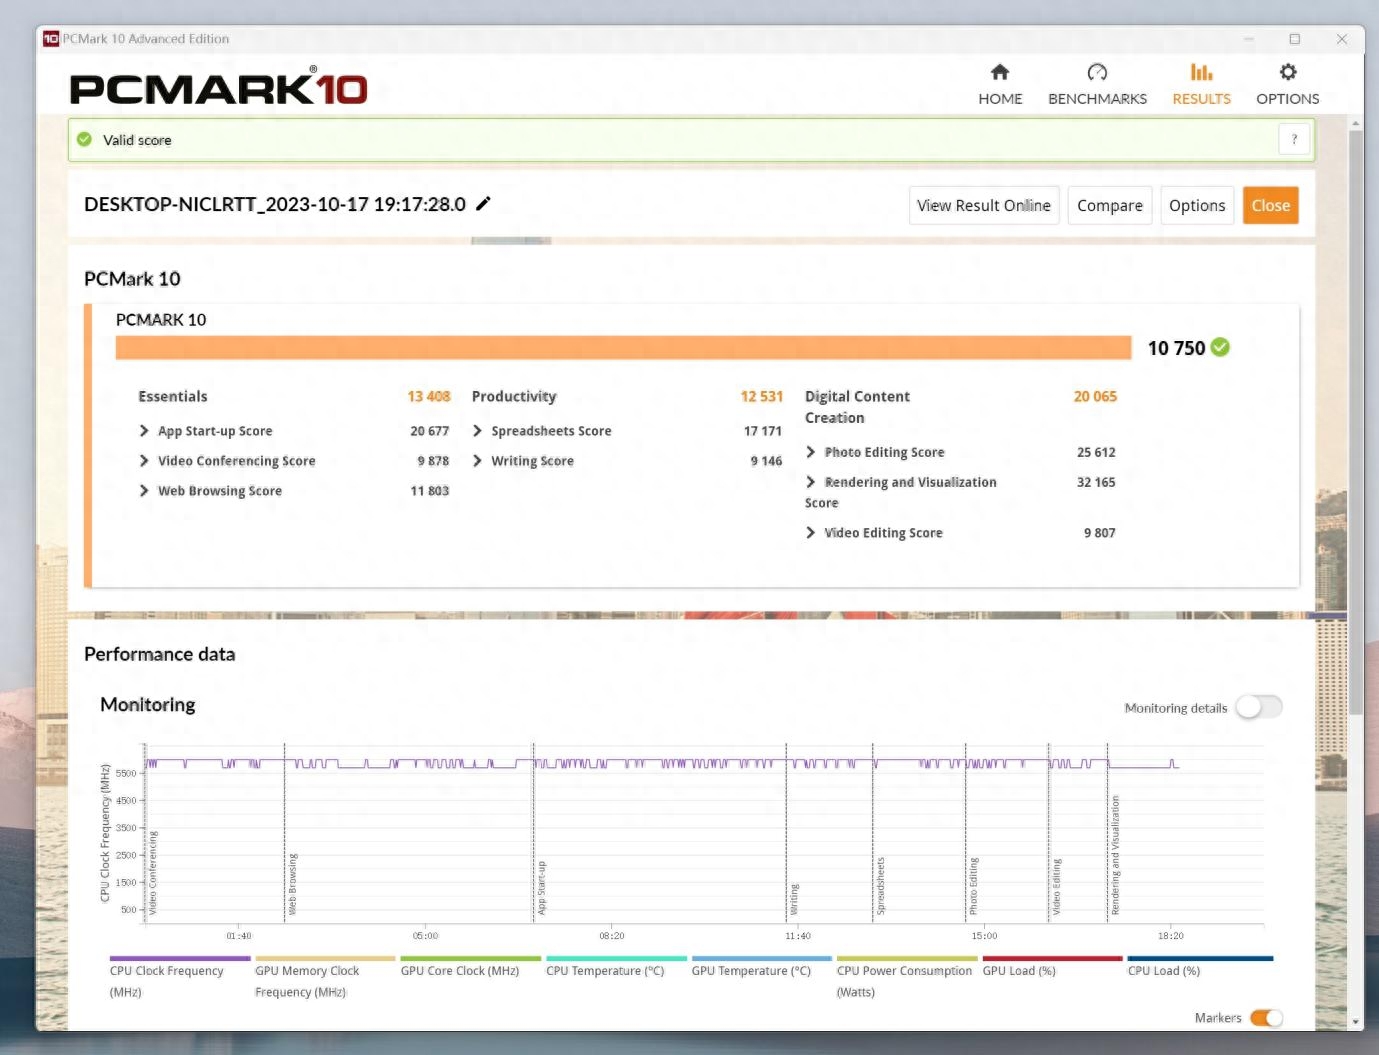Maximize the PCMark 10 window
This screenshot has height=1055, width=1379.
[x=1294, y=39]
